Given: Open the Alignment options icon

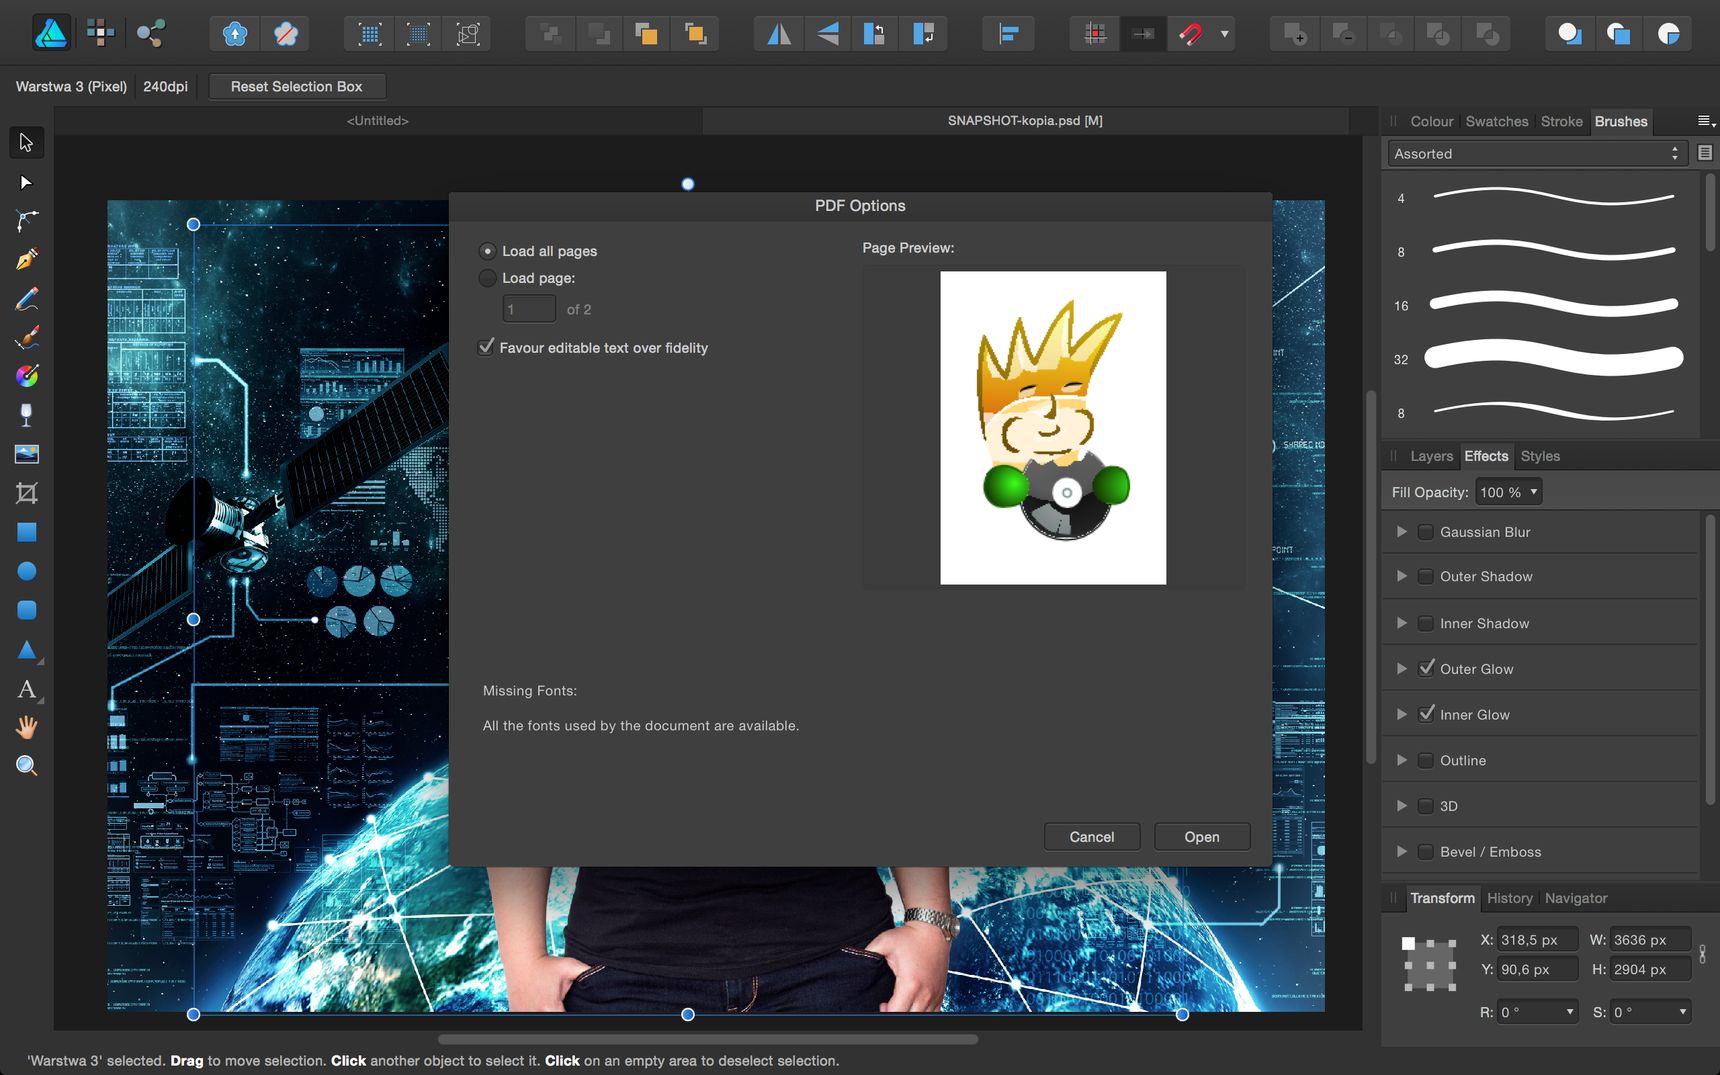Looking at the screenshot, I should (x=1008, y=34).
